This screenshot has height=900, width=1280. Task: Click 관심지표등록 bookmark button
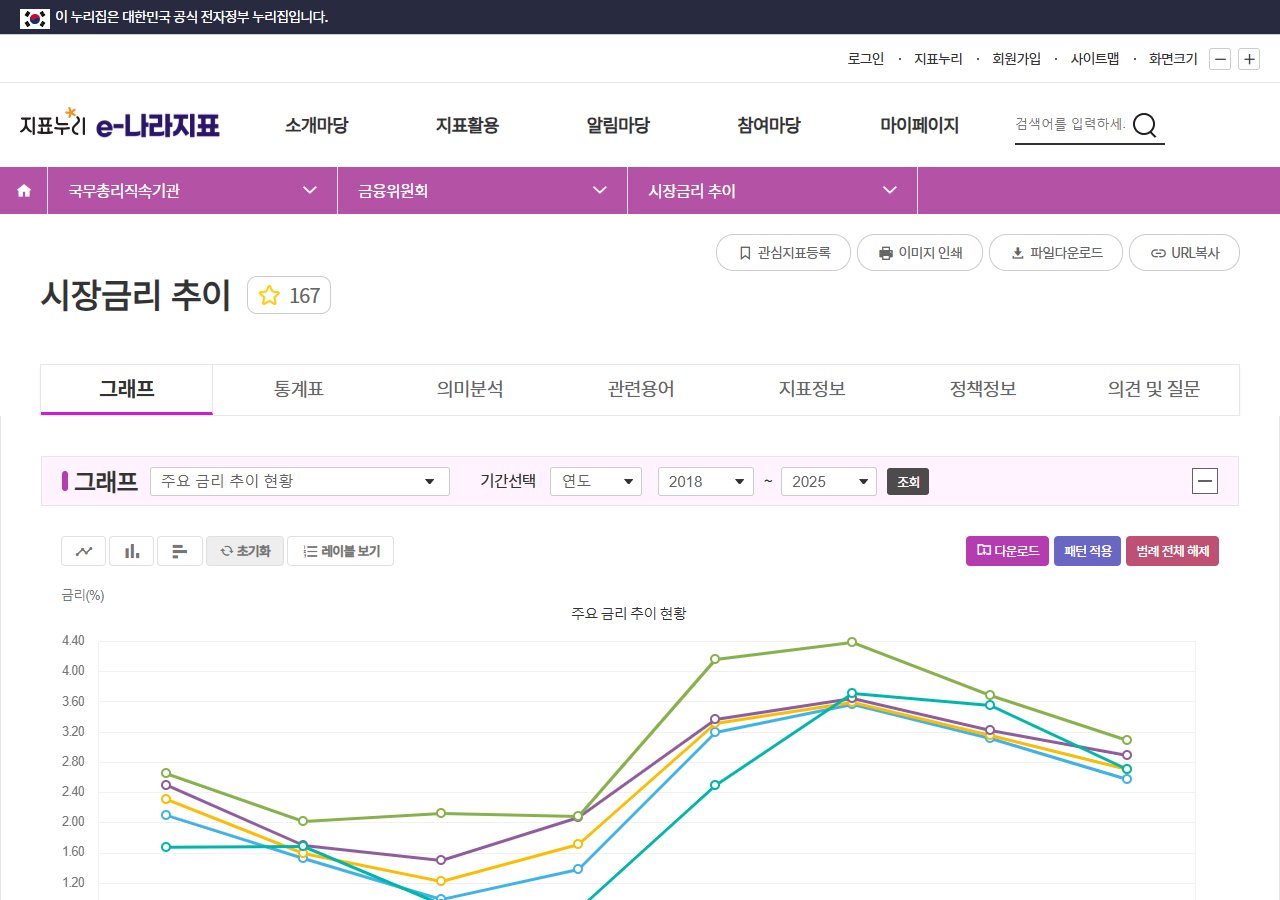point(783,253)
